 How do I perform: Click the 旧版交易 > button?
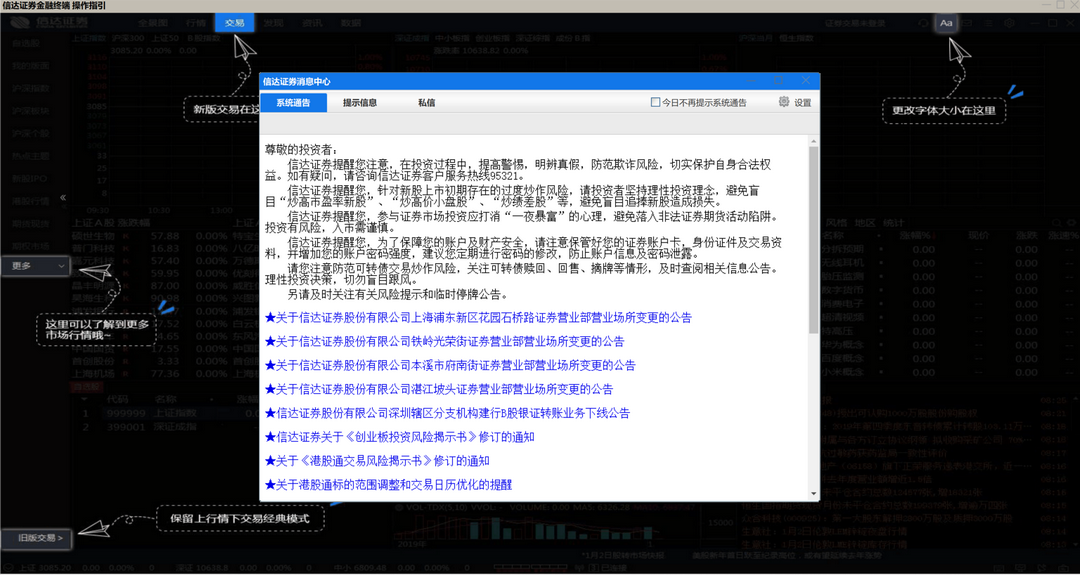(37, 538)
